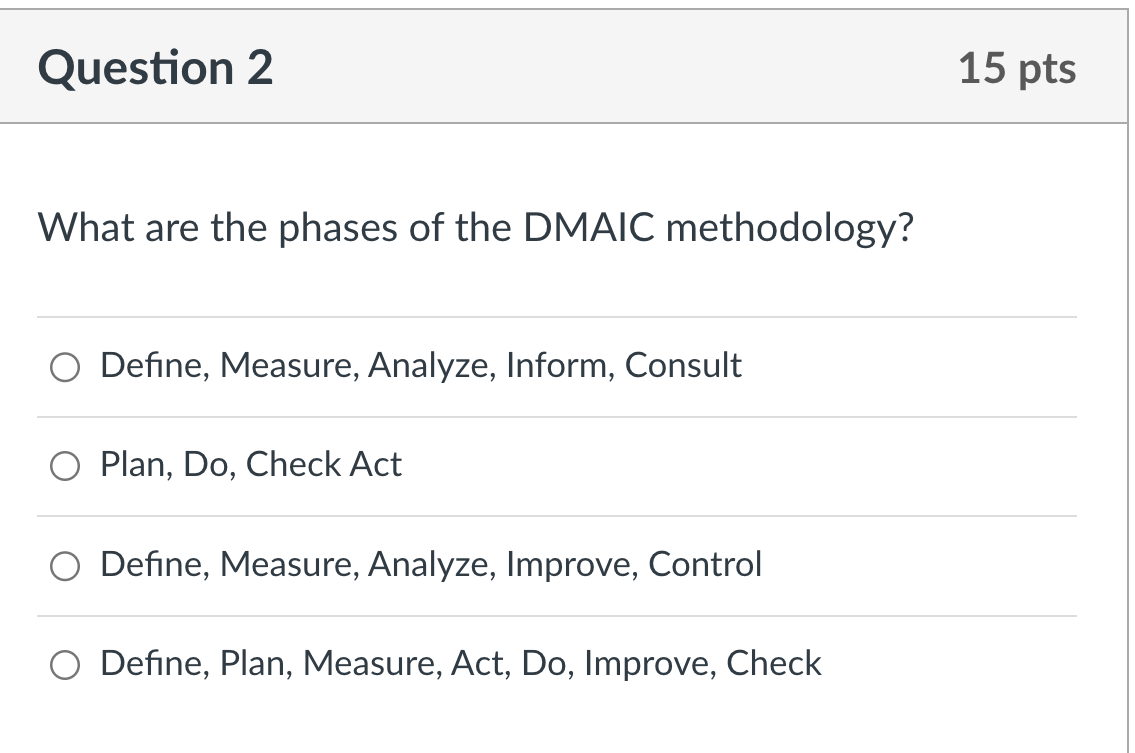The width and height of the screenshot is (1135, 753).
Task: Select the radio button for 'Define, Measure, Analyze, Improve, Control'
Action: click(64, 565)
